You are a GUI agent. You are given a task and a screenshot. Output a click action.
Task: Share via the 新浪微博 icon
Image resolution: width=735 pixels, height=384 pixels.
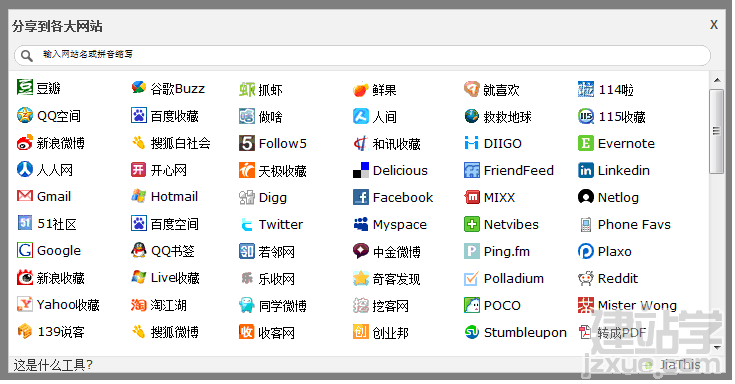(x=24, y=143)
